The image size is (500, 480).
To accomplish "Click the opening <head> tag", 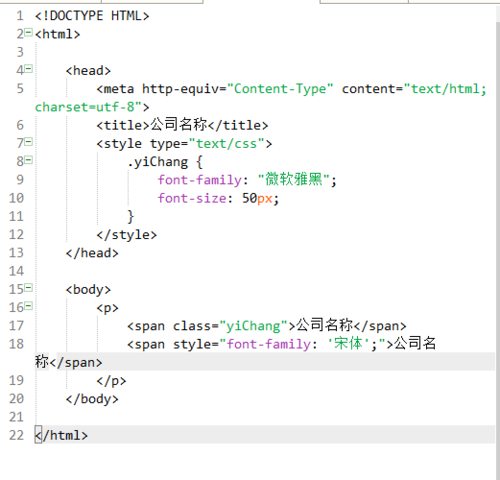I will tap(88, 71).
